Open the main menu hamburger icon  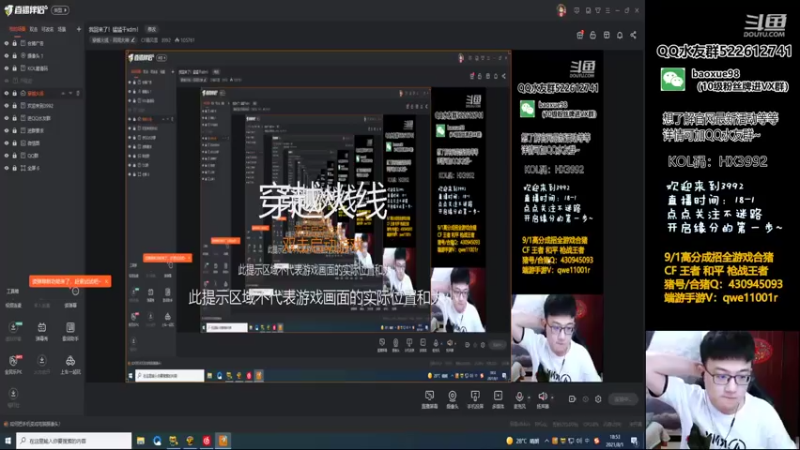[607, 10]
